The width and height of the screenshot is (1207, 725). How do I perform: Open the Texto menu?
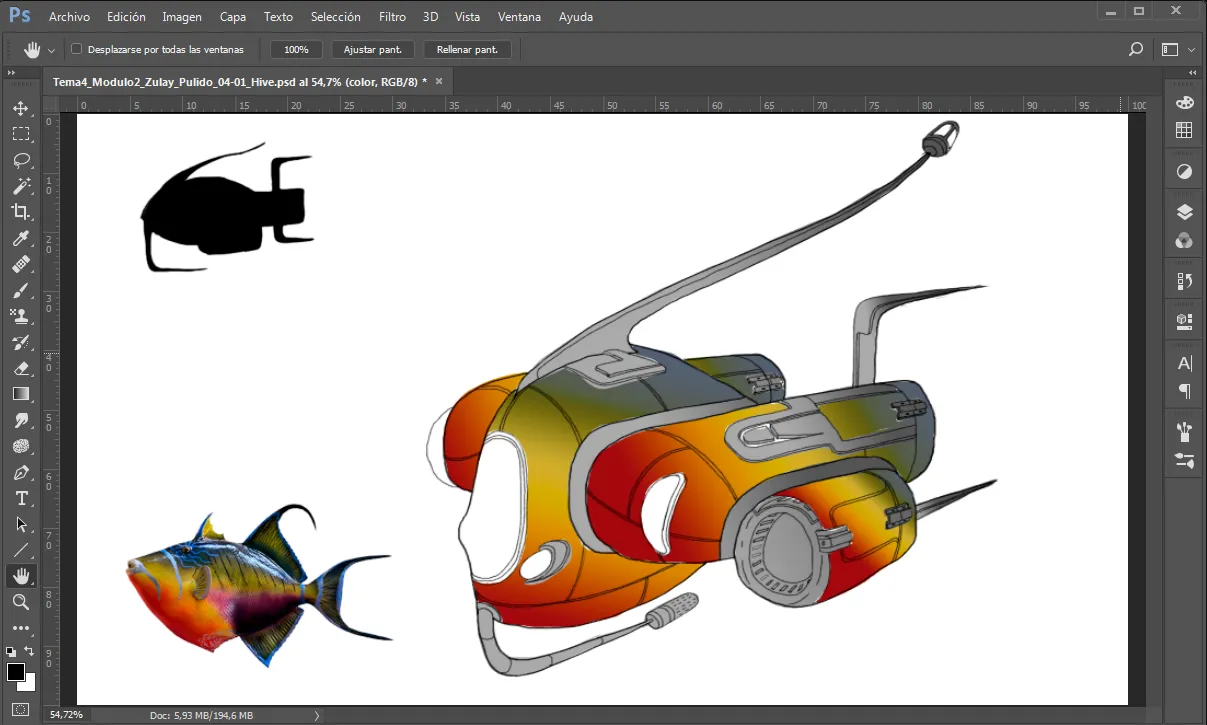tap(279, 17)
